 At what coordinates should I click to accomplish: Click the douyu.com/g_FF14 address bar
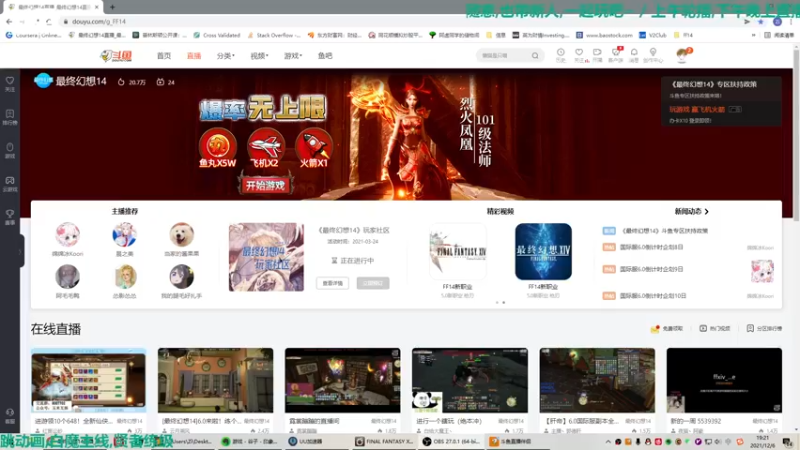398,21
